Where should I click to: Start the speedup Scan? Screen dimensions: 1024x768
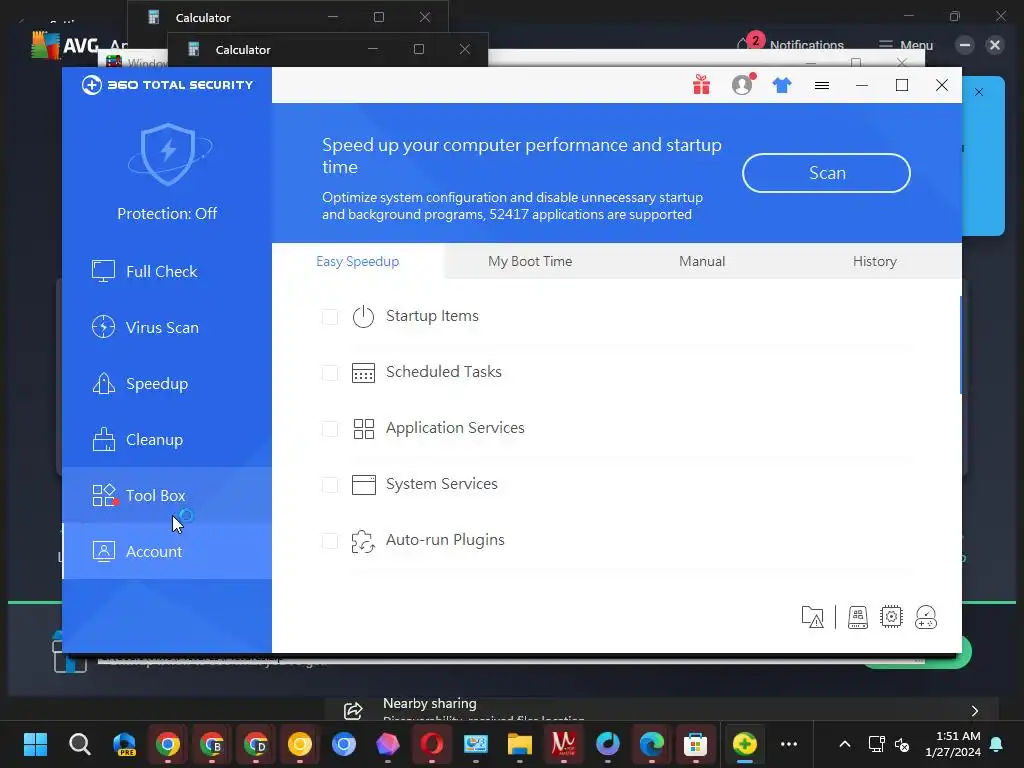click(826, 173)
